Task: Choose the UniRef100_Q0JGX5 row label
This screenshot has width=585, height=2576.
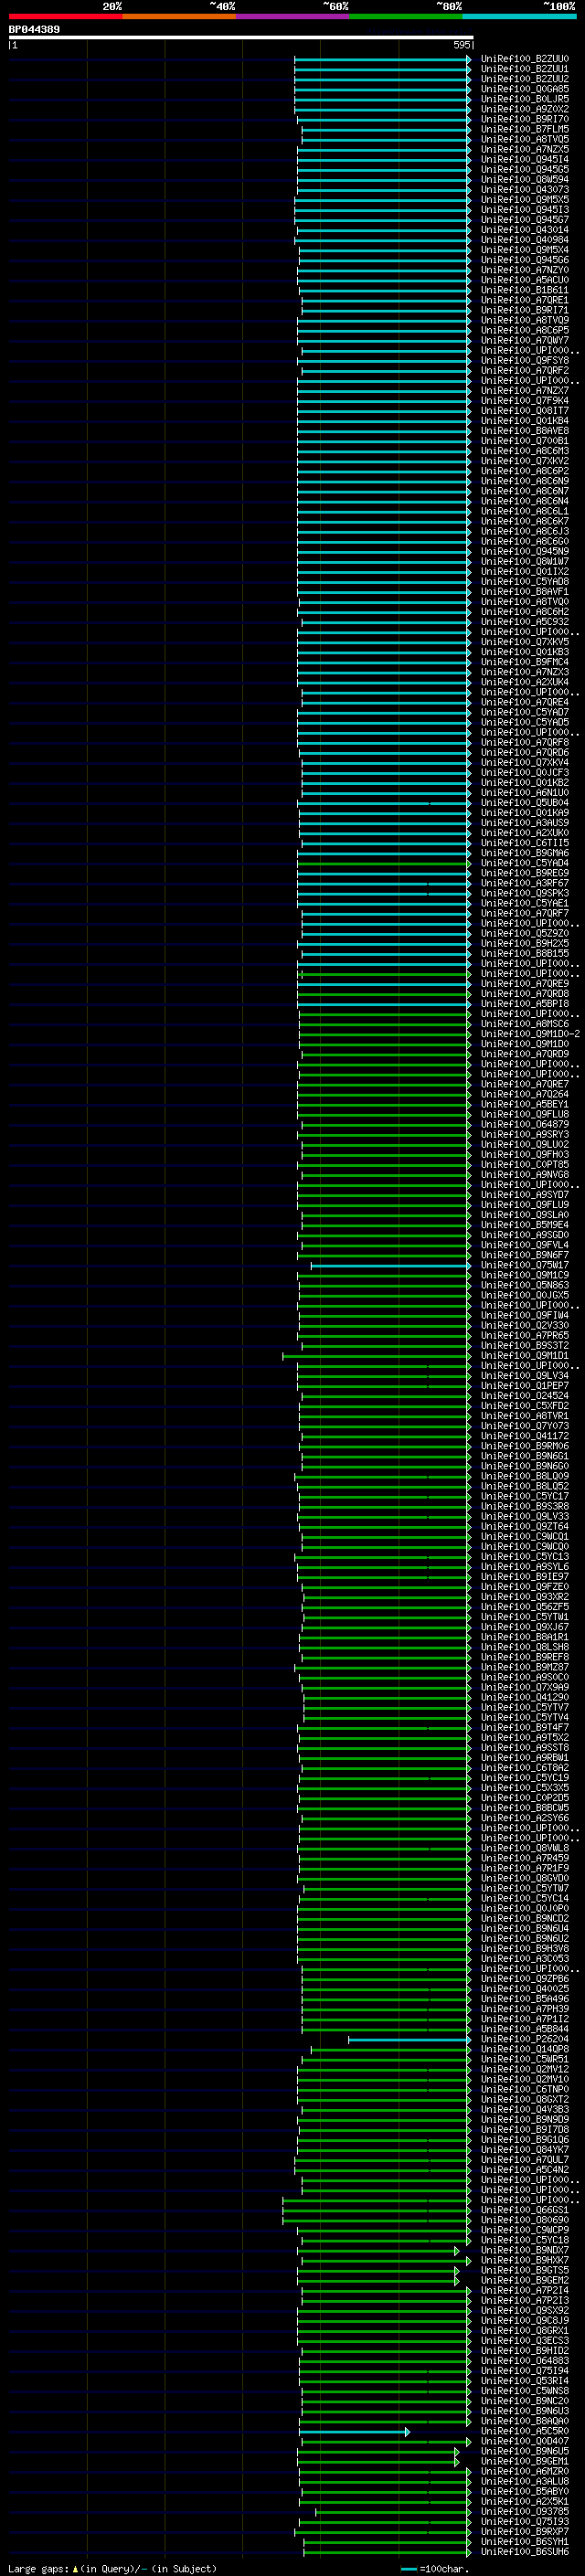Action: click(x=524, y=1295)
